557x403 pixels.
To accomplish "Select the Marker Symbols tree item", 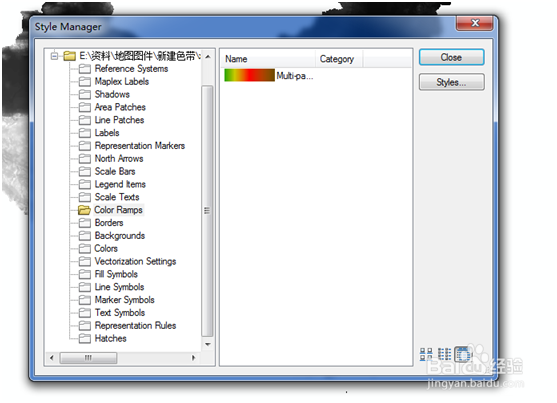I will (x=124, y=300).
